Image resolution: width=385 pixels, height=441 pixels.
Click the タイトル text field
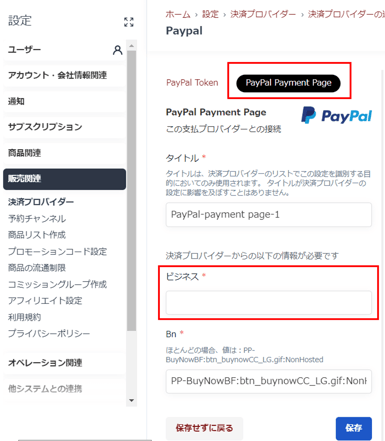269,214
